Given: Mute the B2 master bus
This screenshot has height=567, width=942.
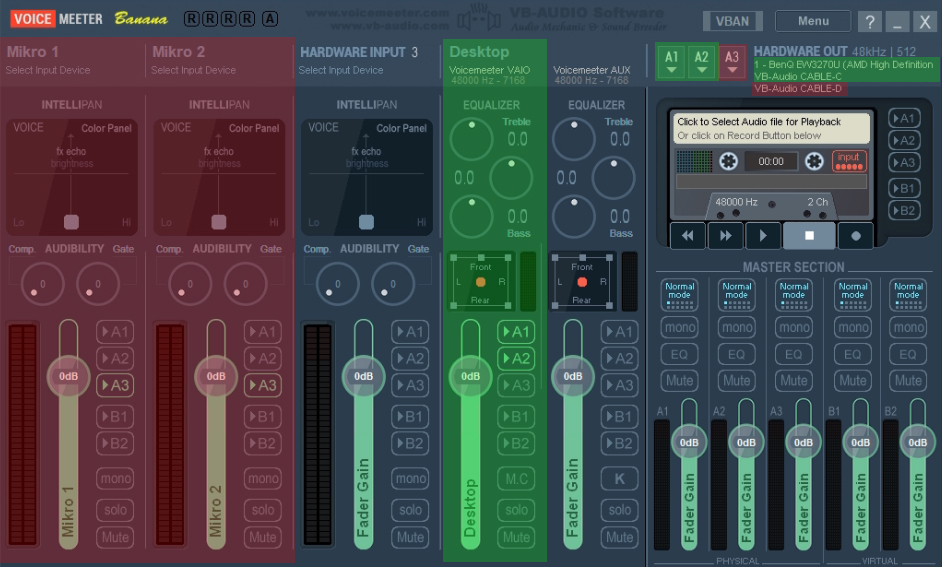Looking at the screenshot, I should click(908, 381).
